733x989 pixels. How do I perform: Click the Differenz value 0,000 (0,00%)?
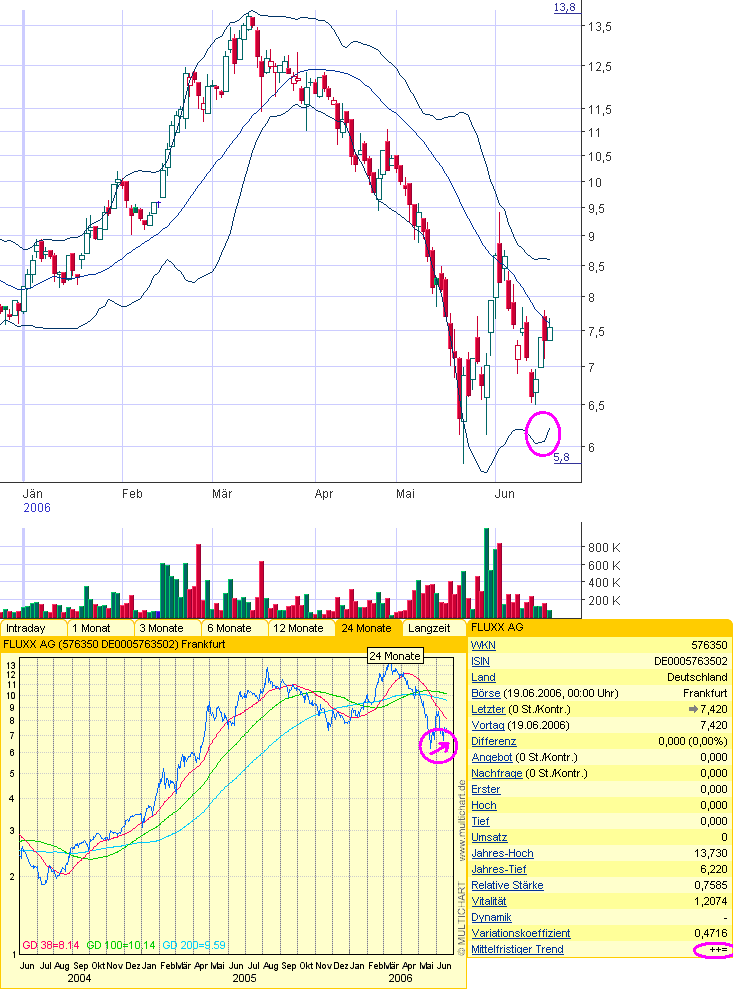693,741
